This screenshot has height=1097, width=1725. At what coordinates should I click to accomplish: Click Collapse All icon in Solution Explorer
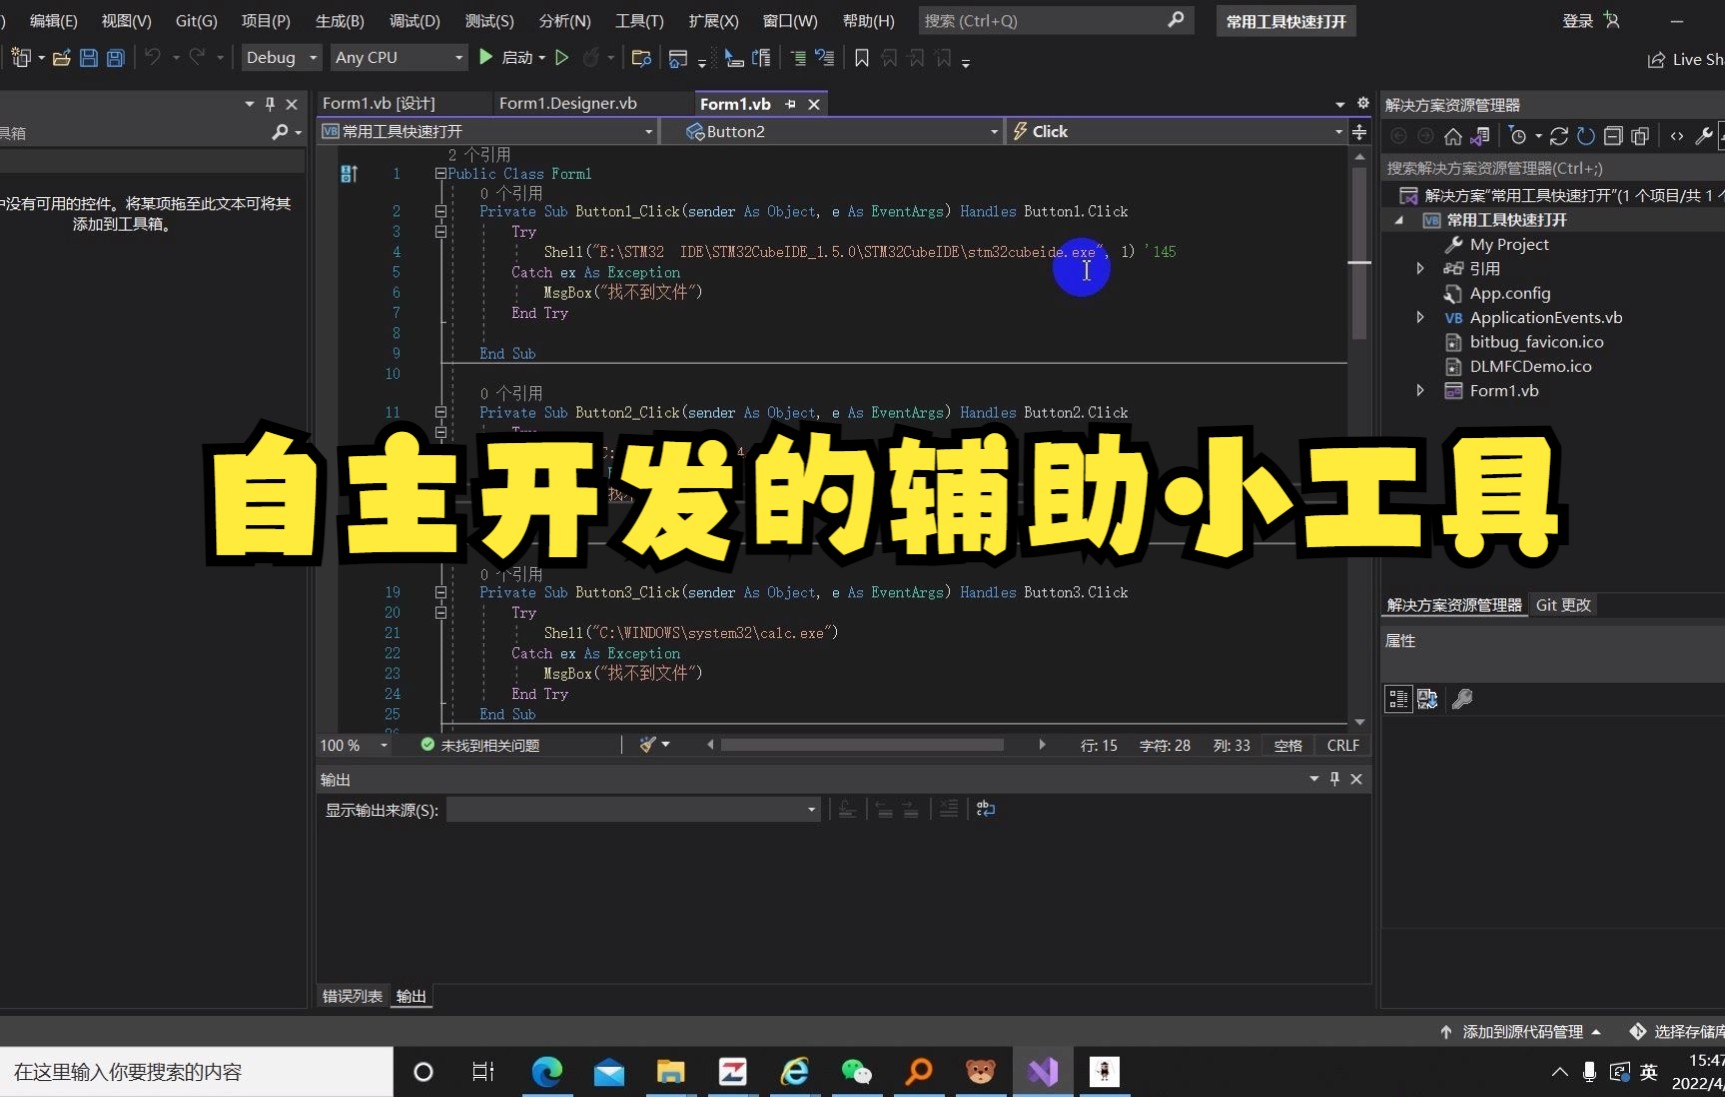point(1613,136)
